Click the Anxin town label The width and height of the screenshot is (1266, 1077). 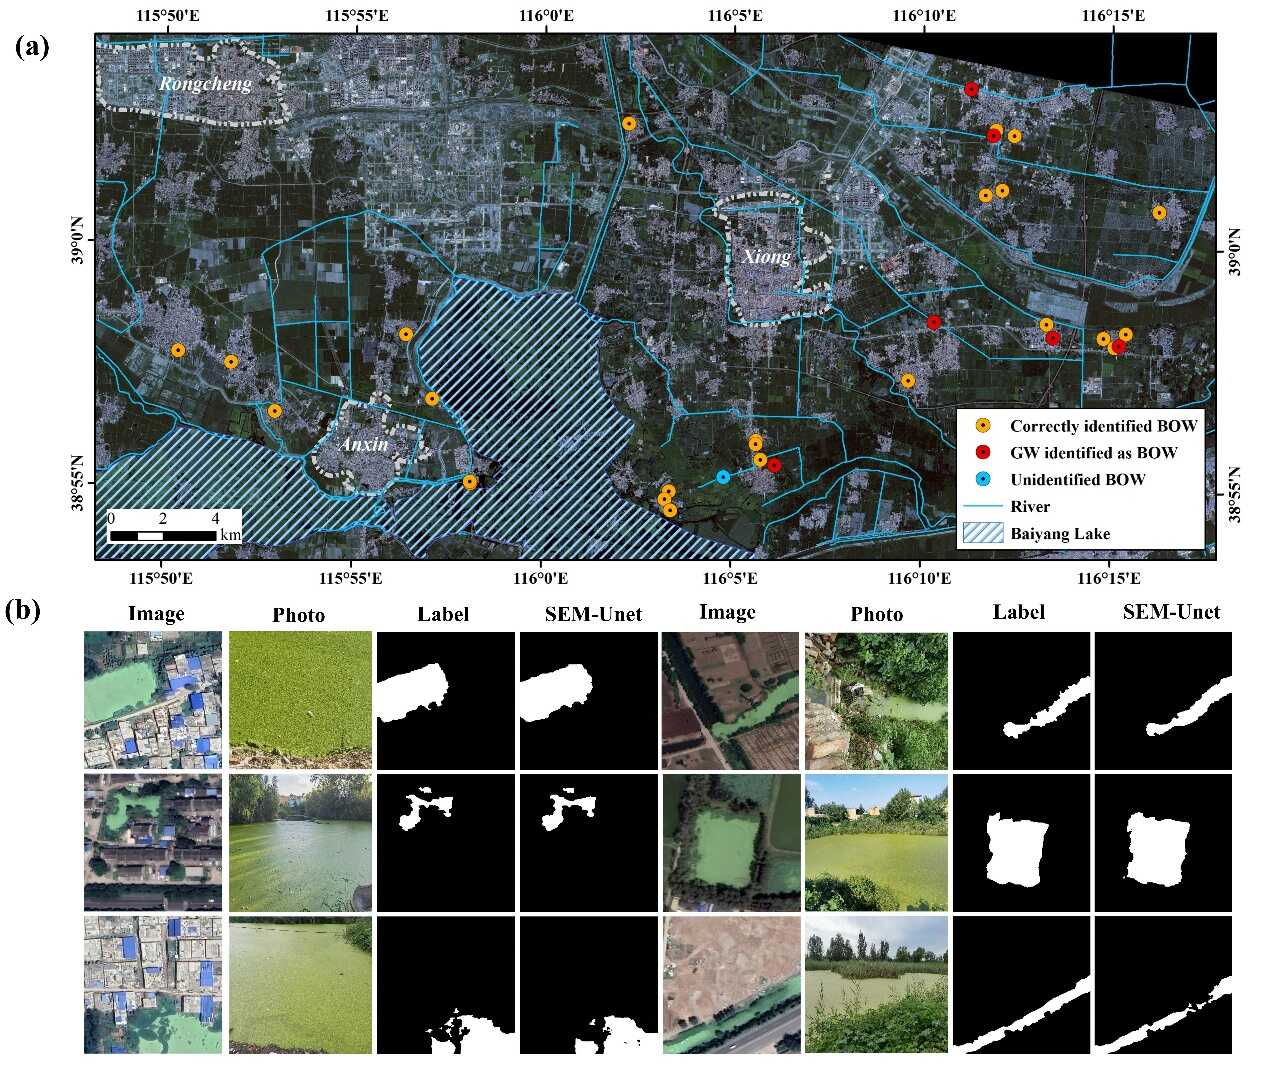(364, 444)
